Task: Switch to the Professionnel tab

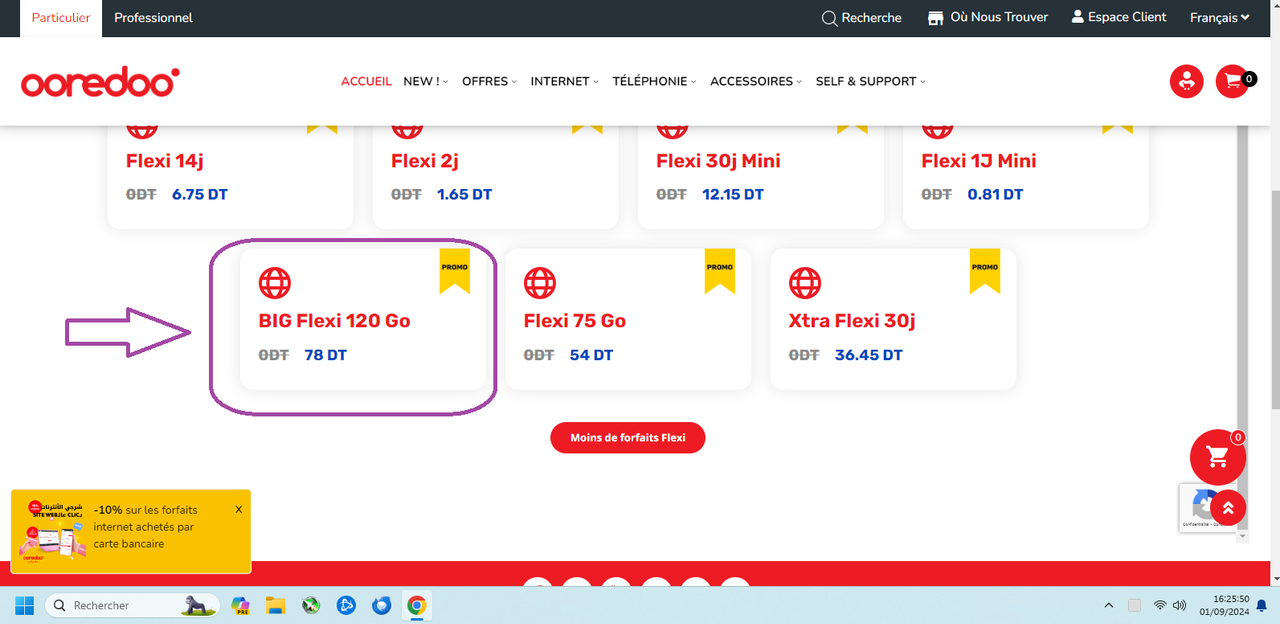Action: tap(153, 18)
